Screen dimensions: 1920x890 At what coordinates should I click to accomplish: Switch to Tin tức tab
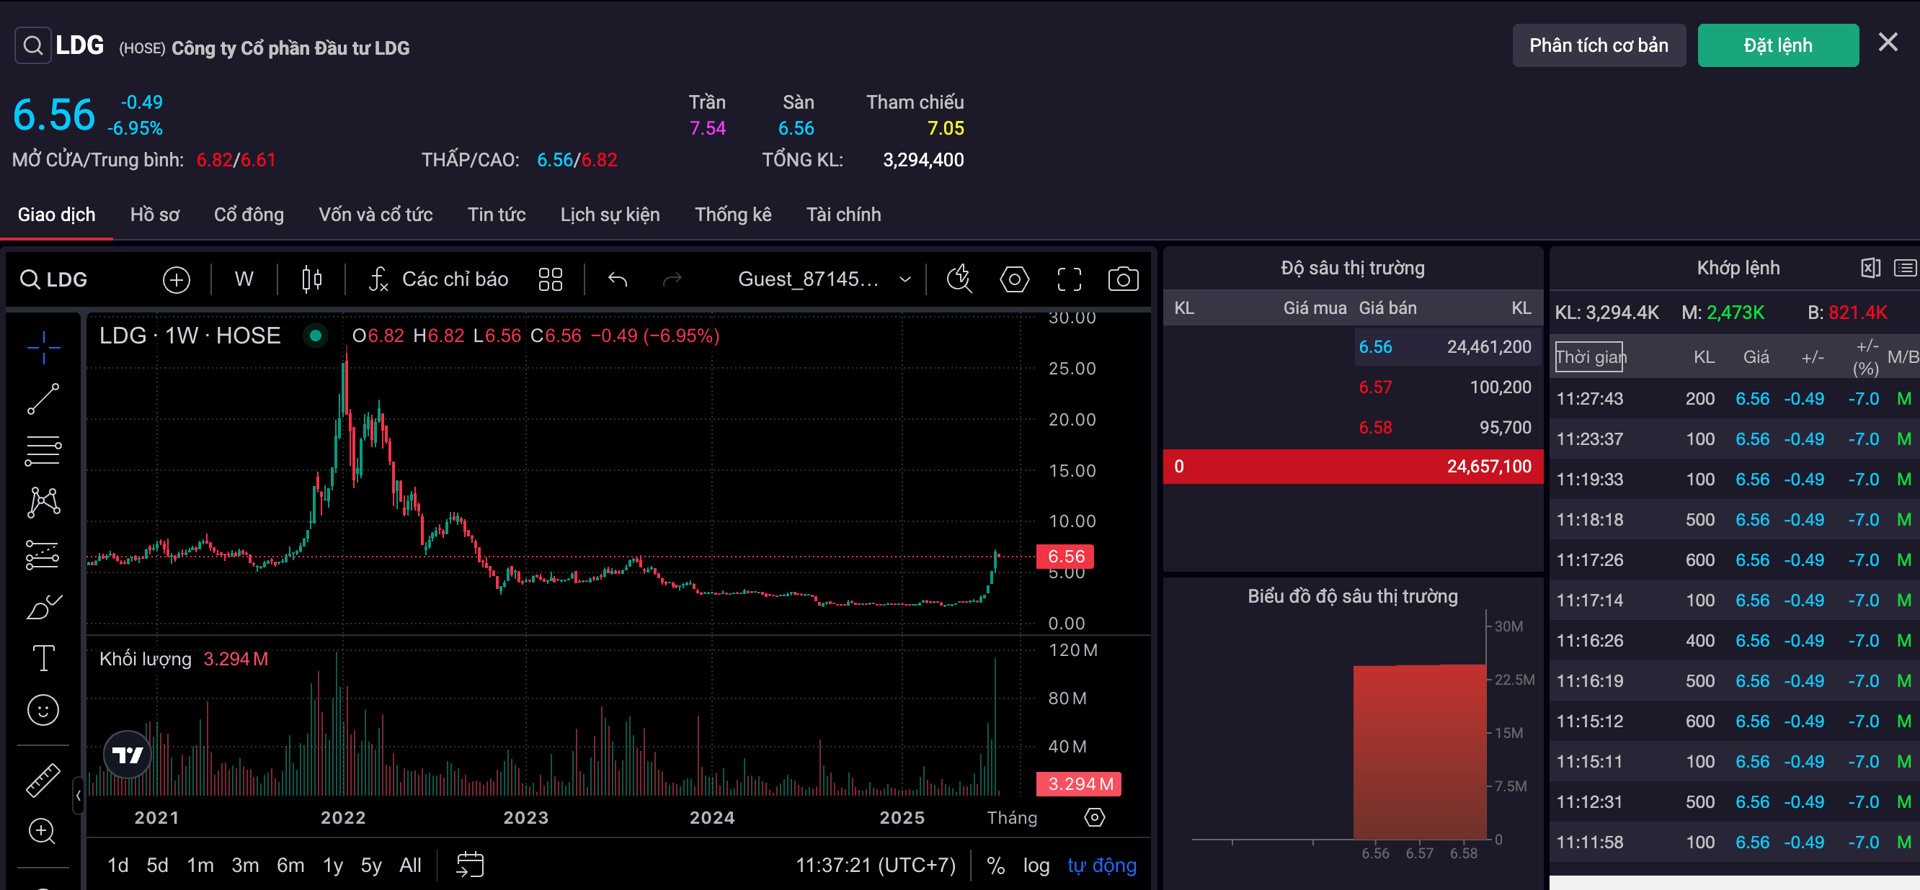(x=497, y=215)
